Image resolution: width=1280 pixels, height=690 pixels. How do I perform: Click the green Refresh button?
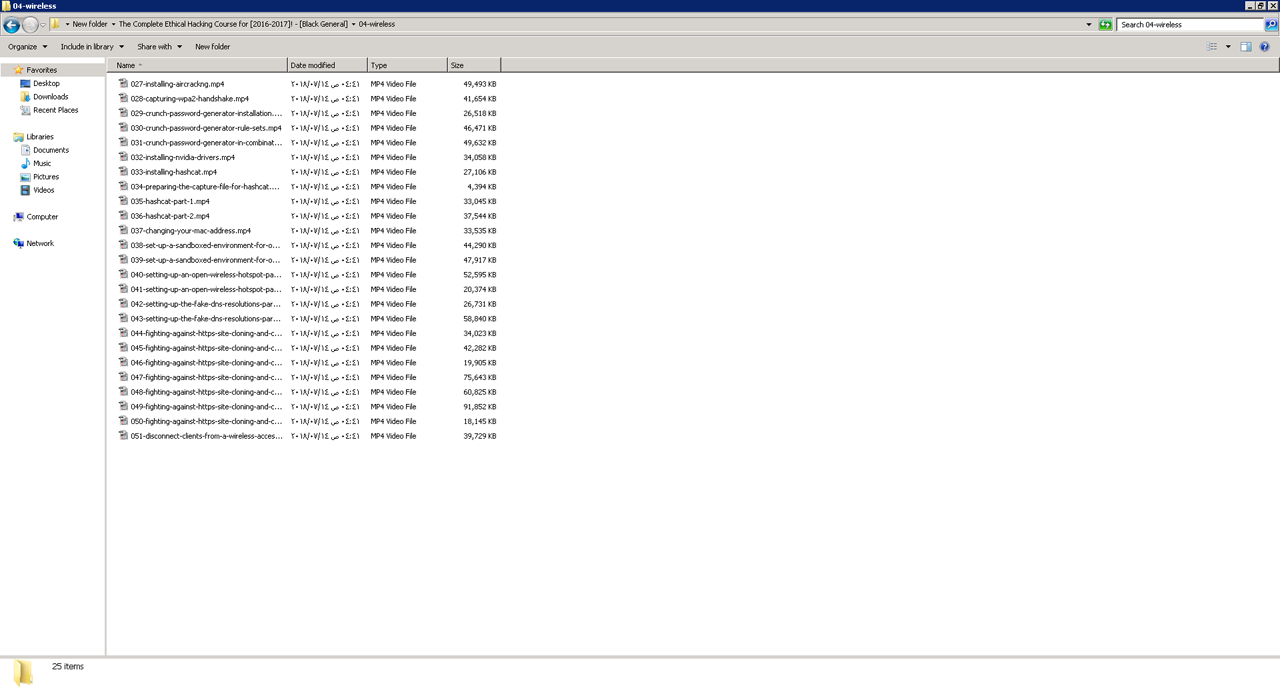pos(1105,25)
